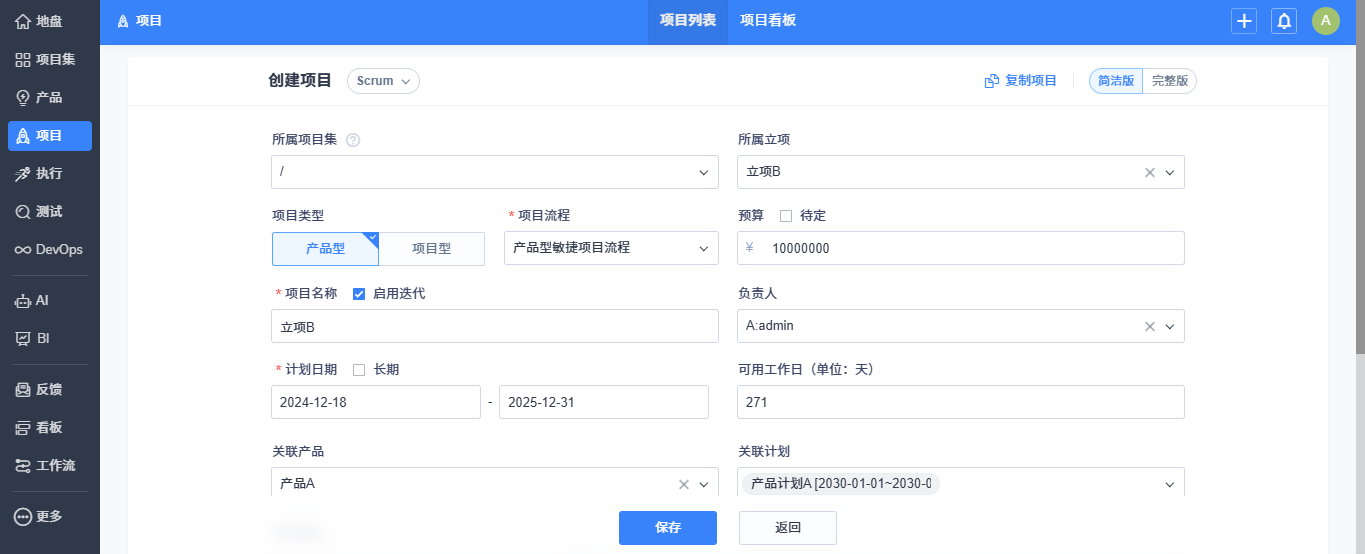
Task: Switch to 完整版 form mode
Action: coord(1170,81)
